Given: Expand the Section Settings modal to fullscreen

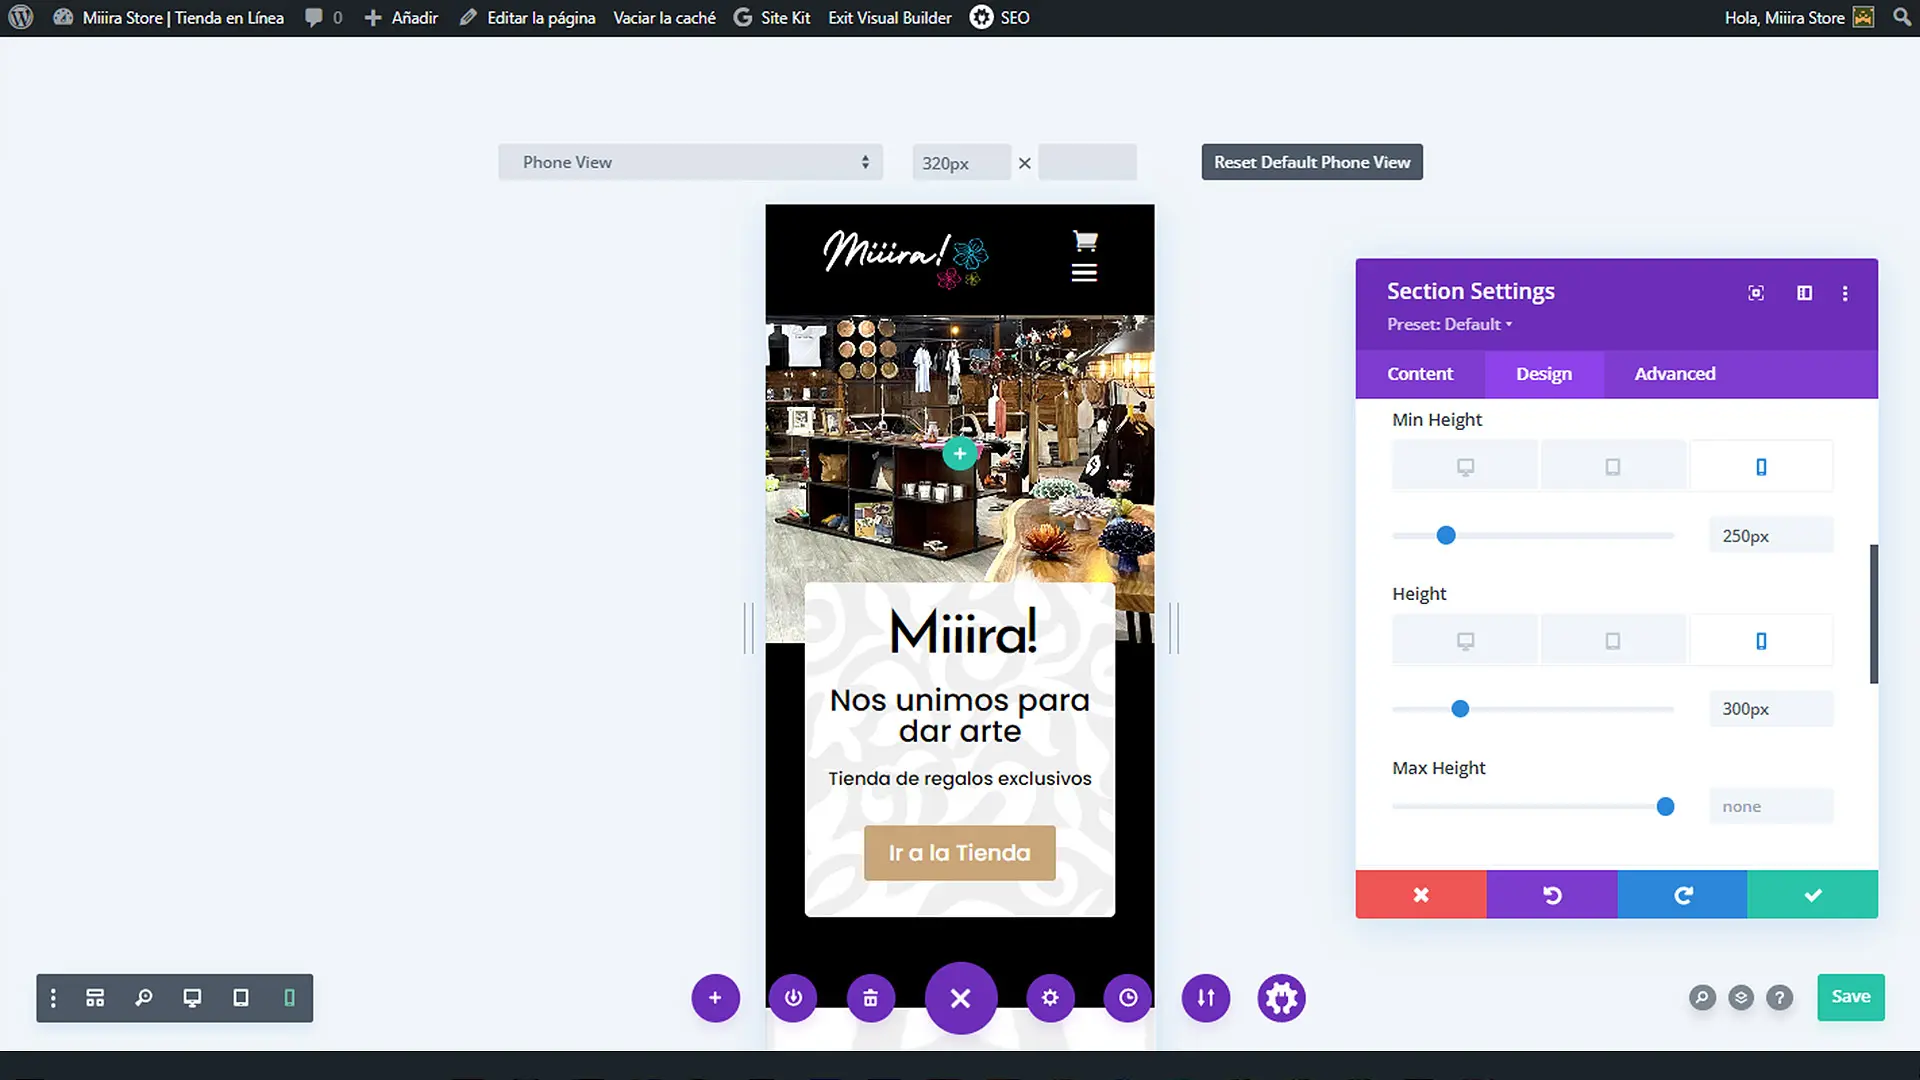Looking at the screenshot, I should tap(1756, 293).
